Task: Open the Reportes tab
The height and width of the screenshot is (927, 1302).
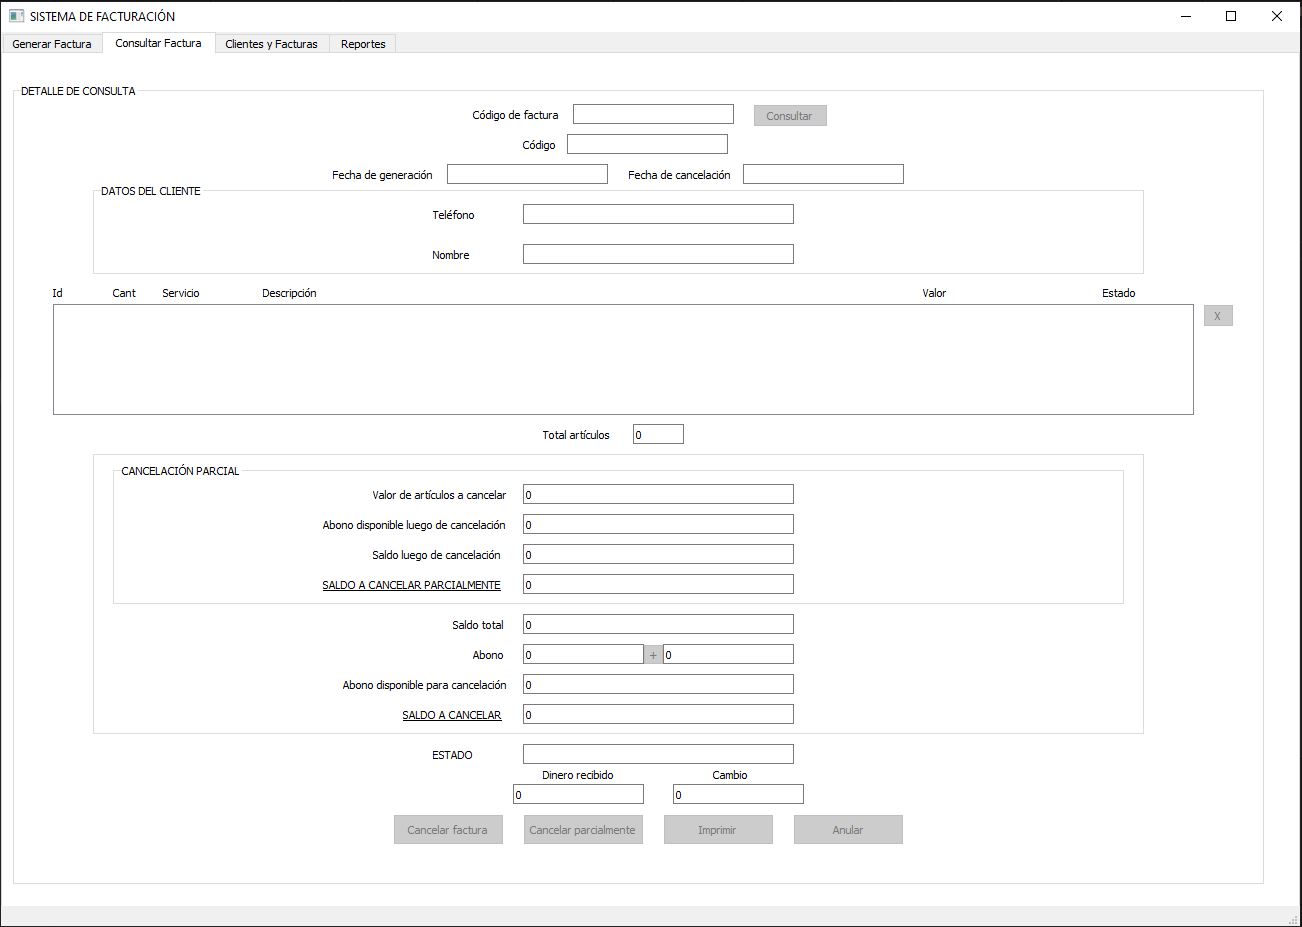Action: coord(362,44)
